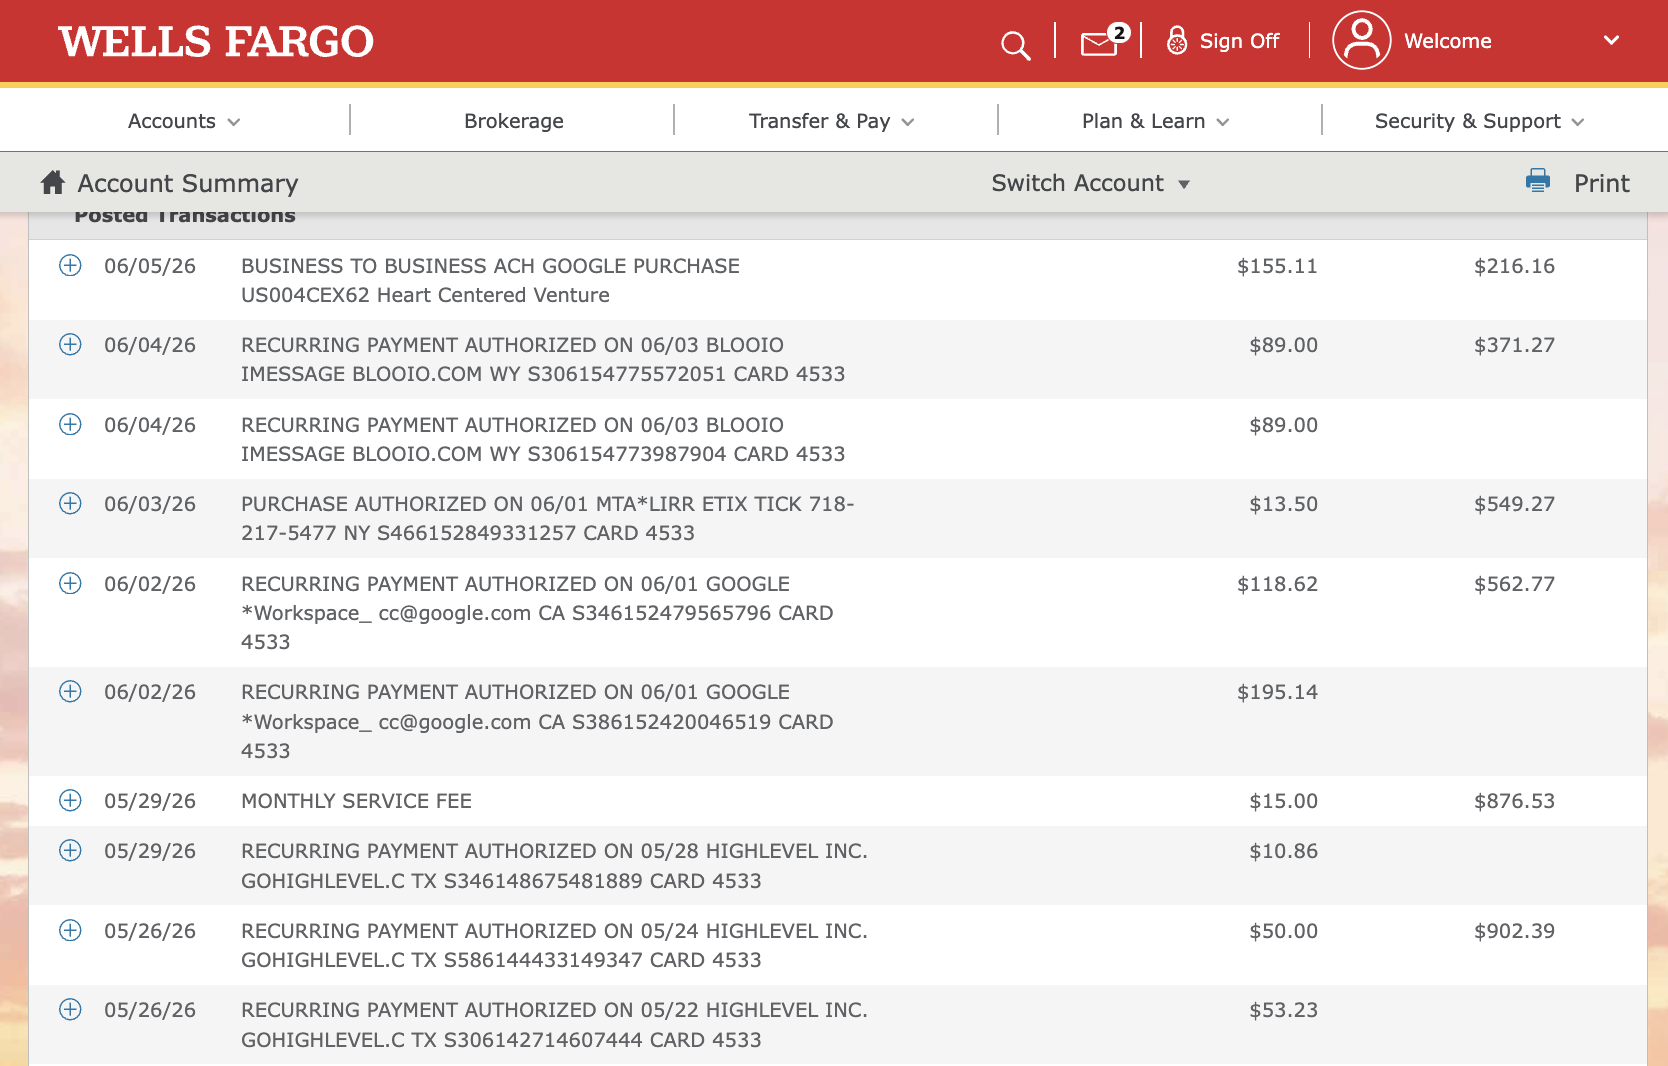Expand the Welcome profile chevron

(x=1611, y=40)
